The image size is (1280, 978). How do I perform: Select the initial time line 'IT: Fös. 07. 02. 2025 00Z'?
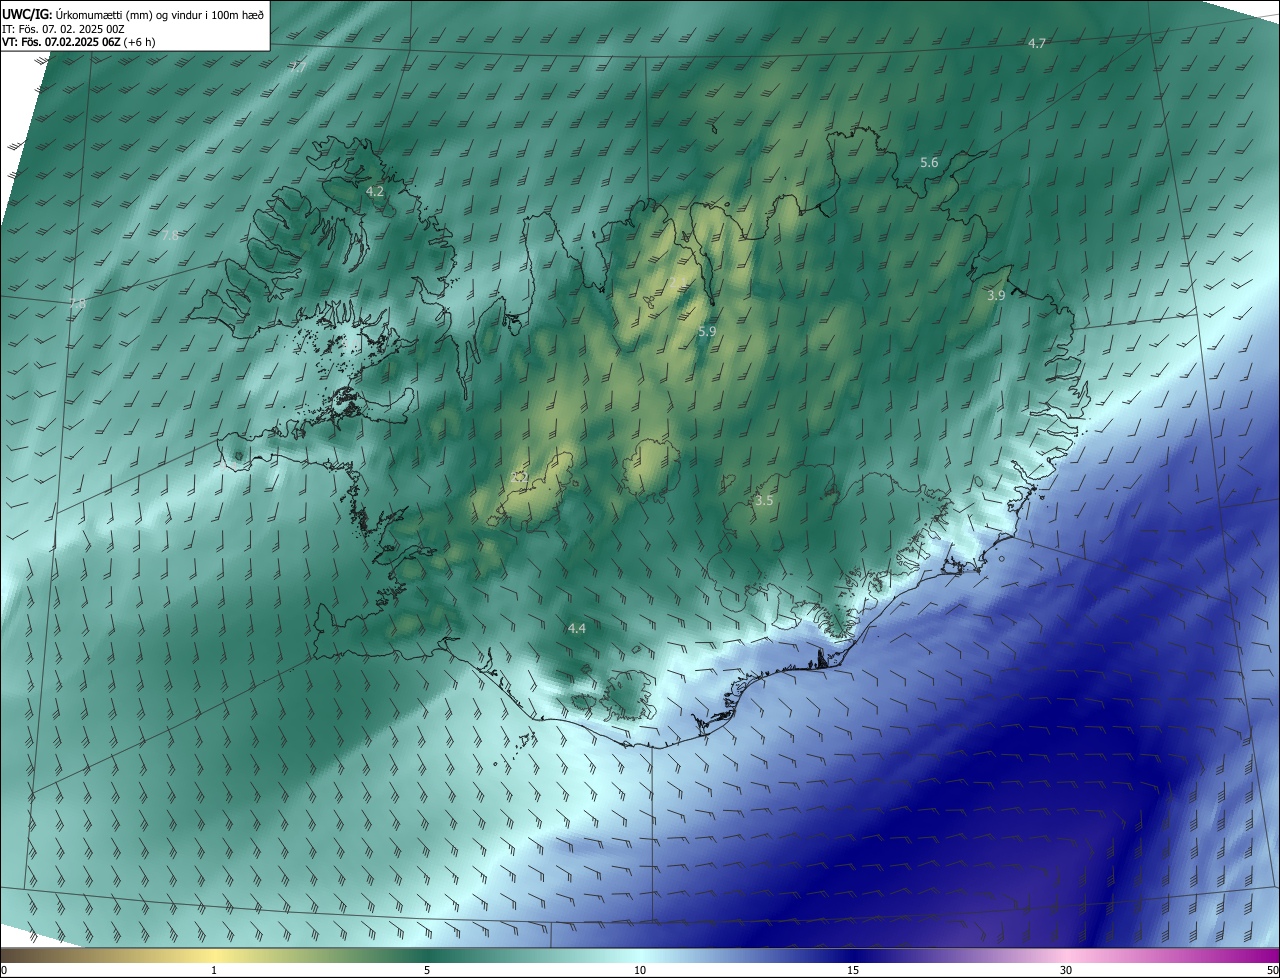[x=63, y=29]
